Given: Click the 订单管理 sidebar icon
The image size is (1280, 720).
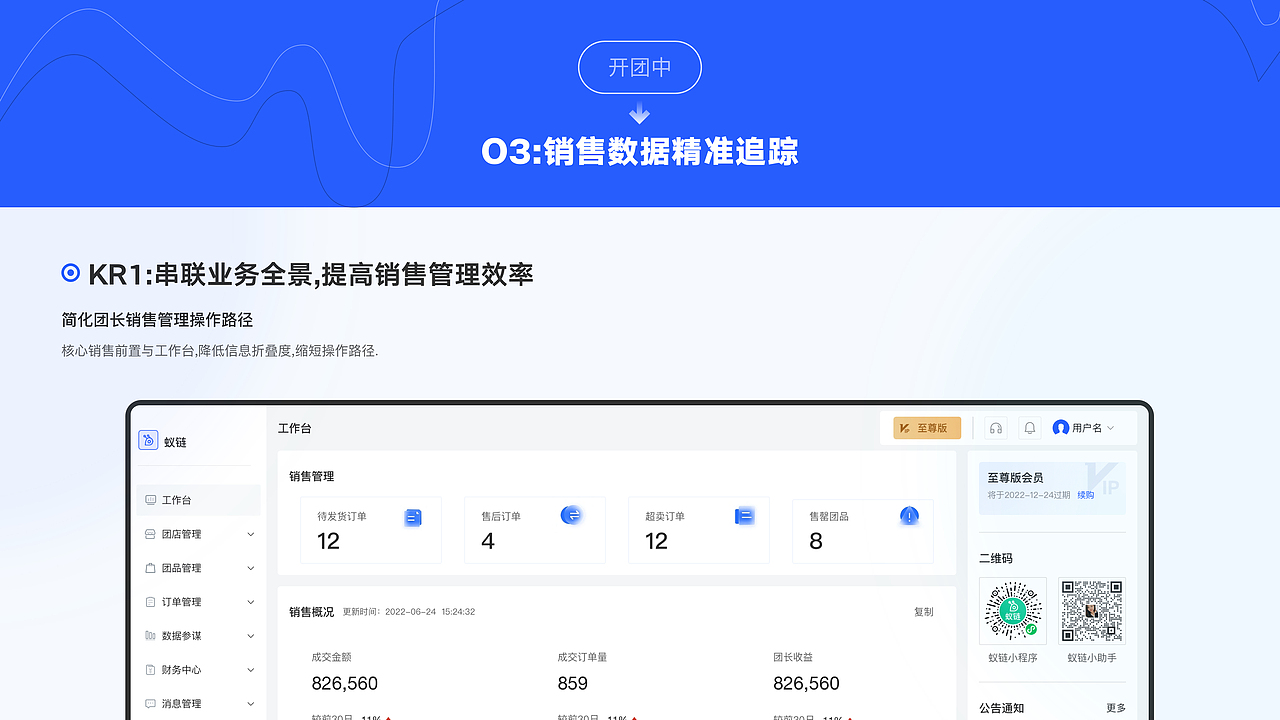Looking at the screenshot, I should 150,602.
